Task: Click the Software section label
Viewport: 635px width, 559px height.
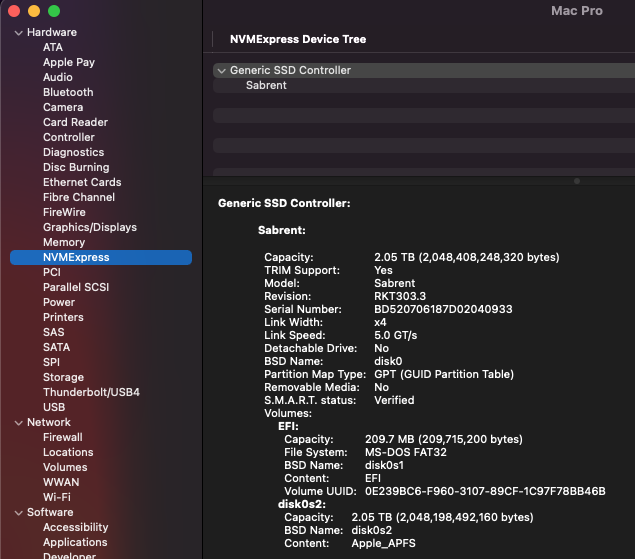Action: pos(50,512)
